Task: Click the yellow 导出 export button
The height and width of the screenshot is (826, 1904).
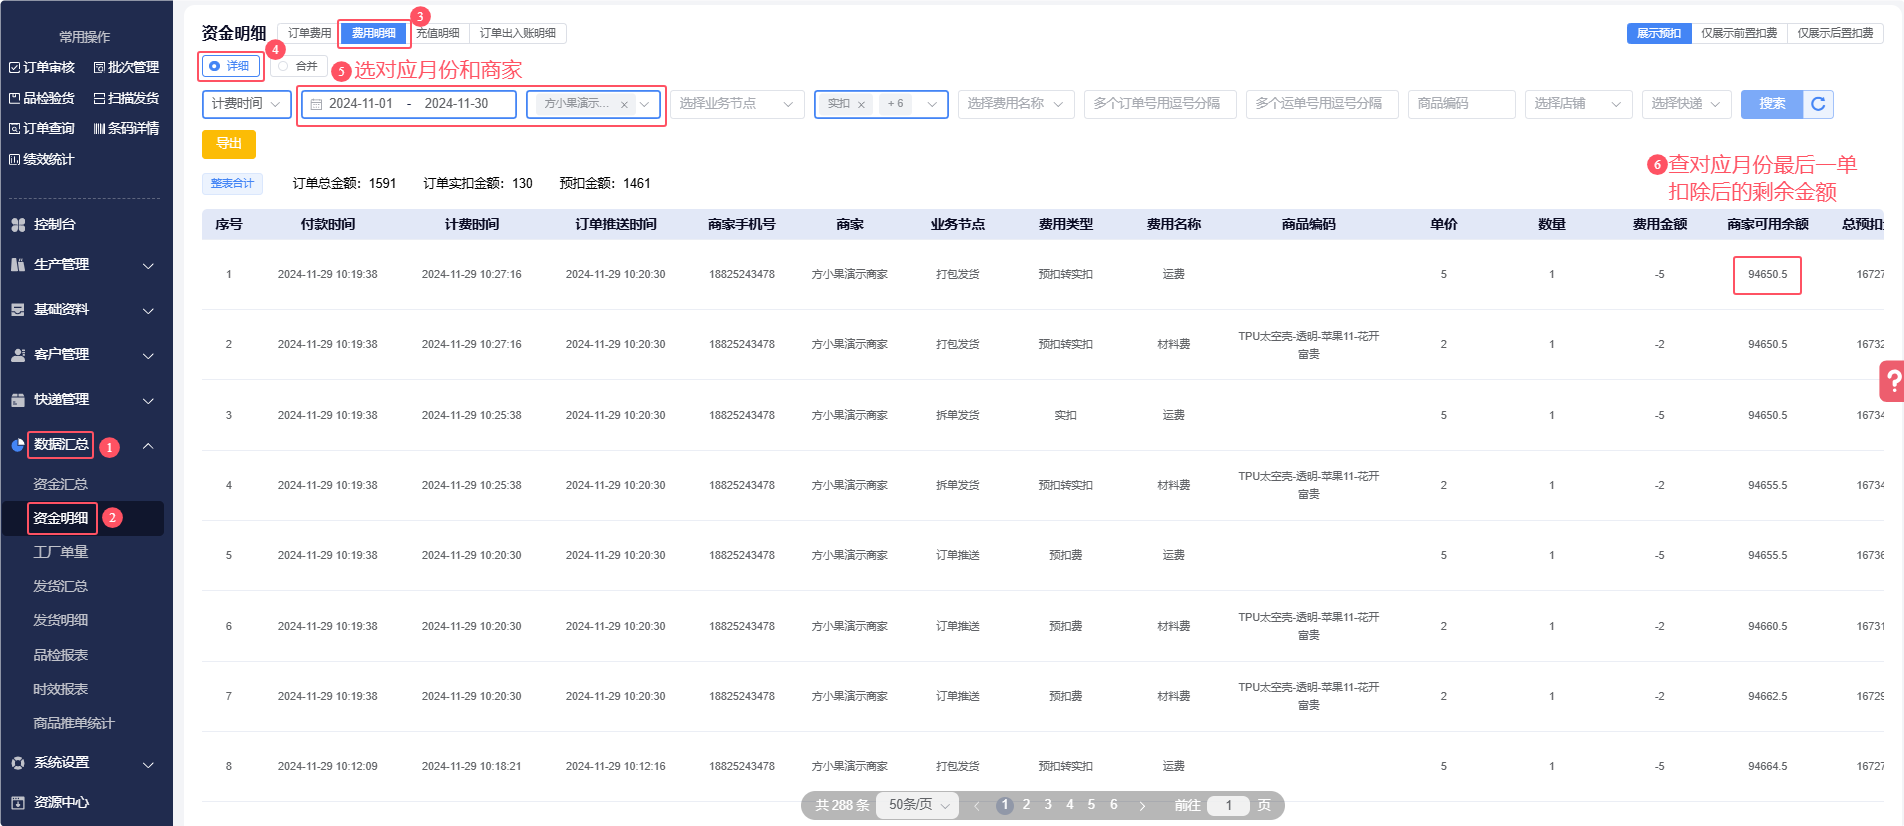Action: 229,144
